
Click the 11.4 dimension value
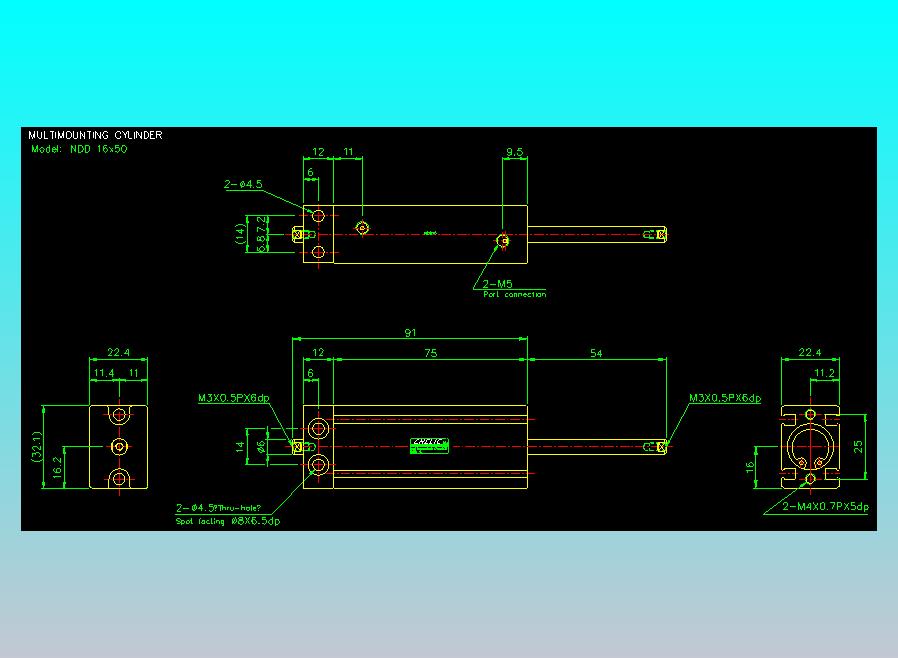click(x=104, y=373)
